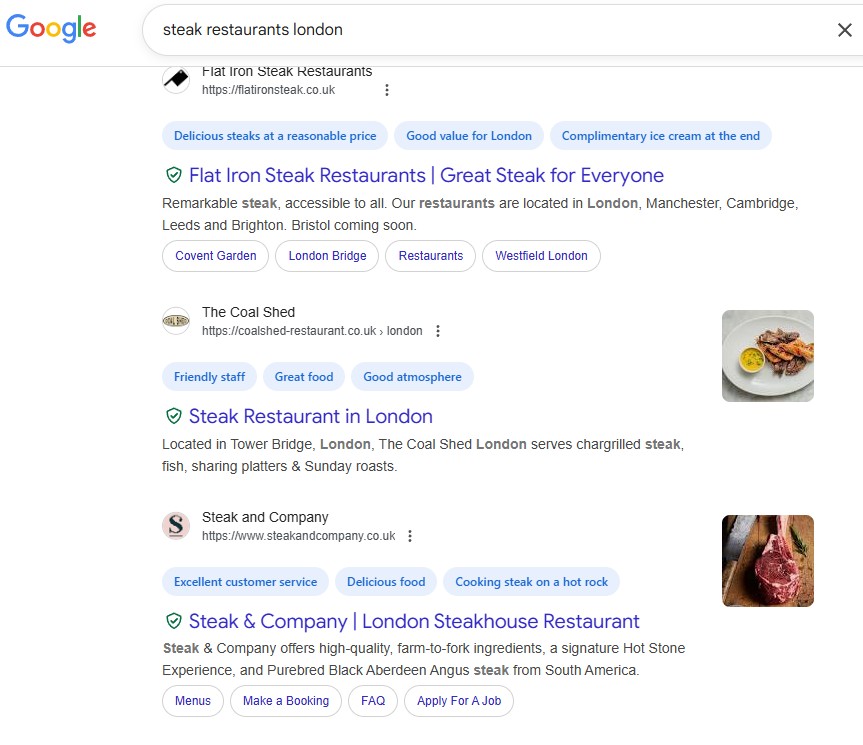This screenshot has height=745, width=863.
Task: Click shield icon beside Steak Restaurant in London
Action: point(174,417)
